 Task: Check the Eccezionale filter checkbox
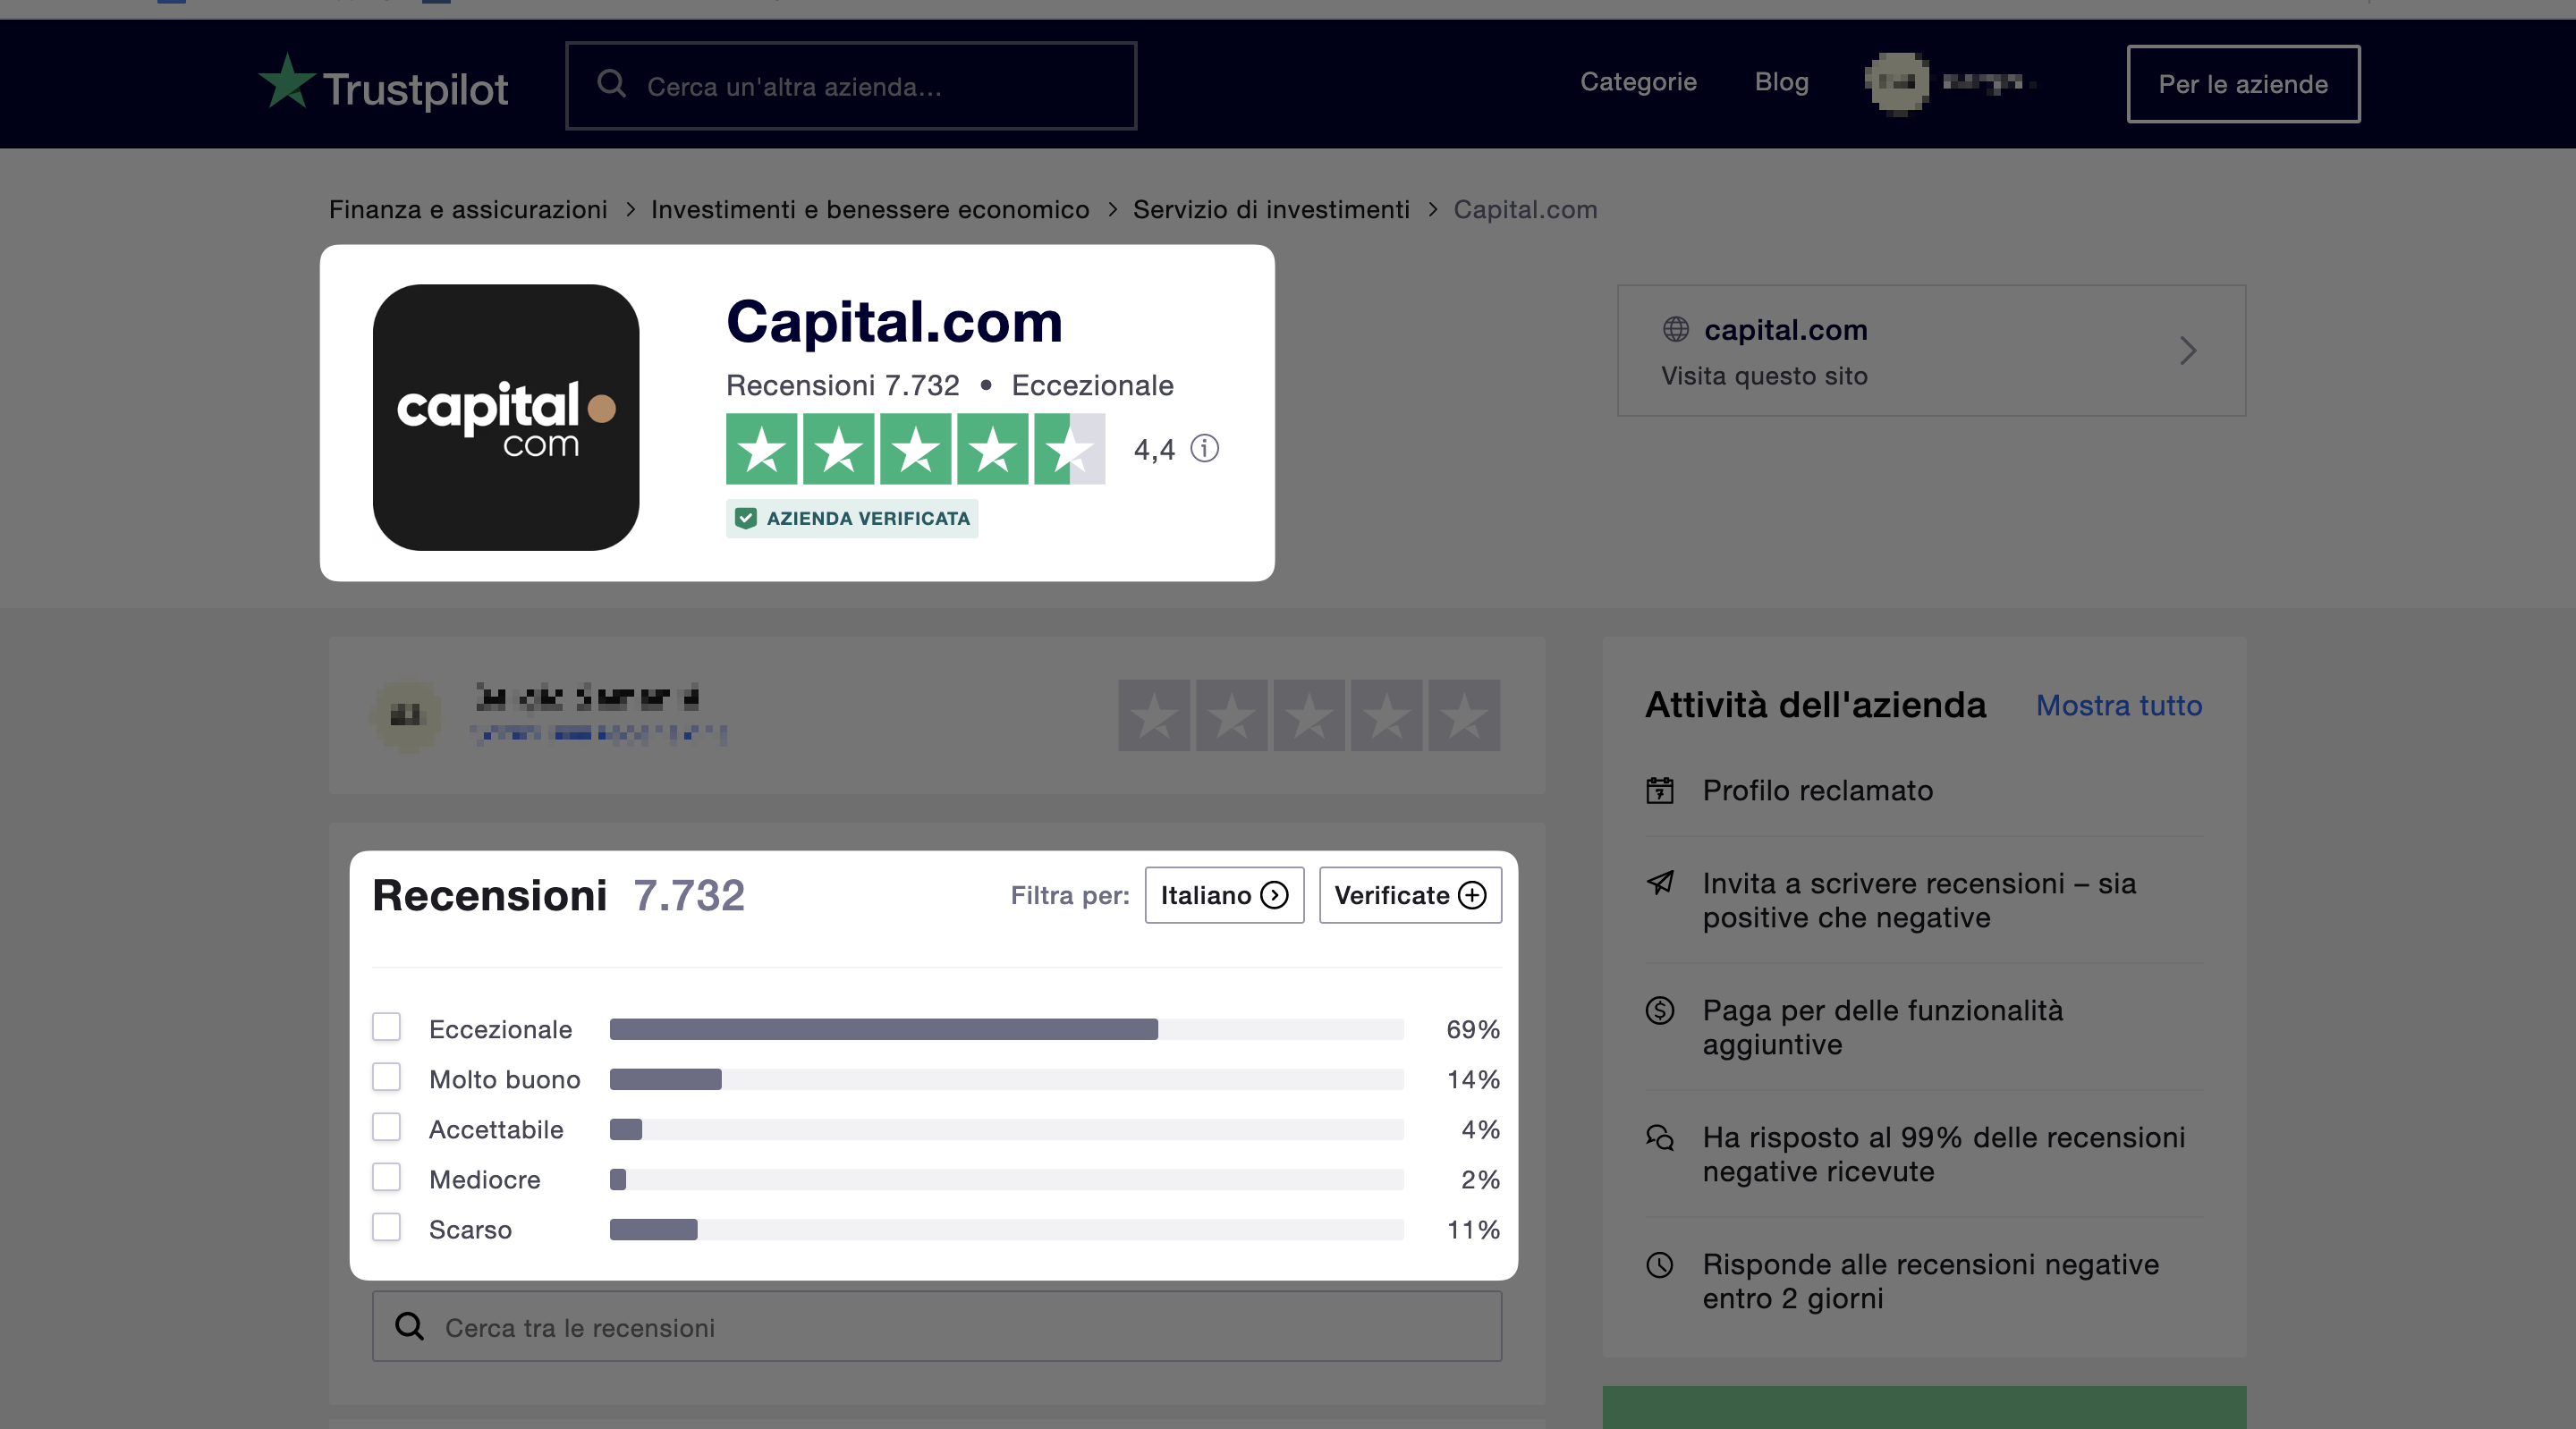(x=386, y=1027)
